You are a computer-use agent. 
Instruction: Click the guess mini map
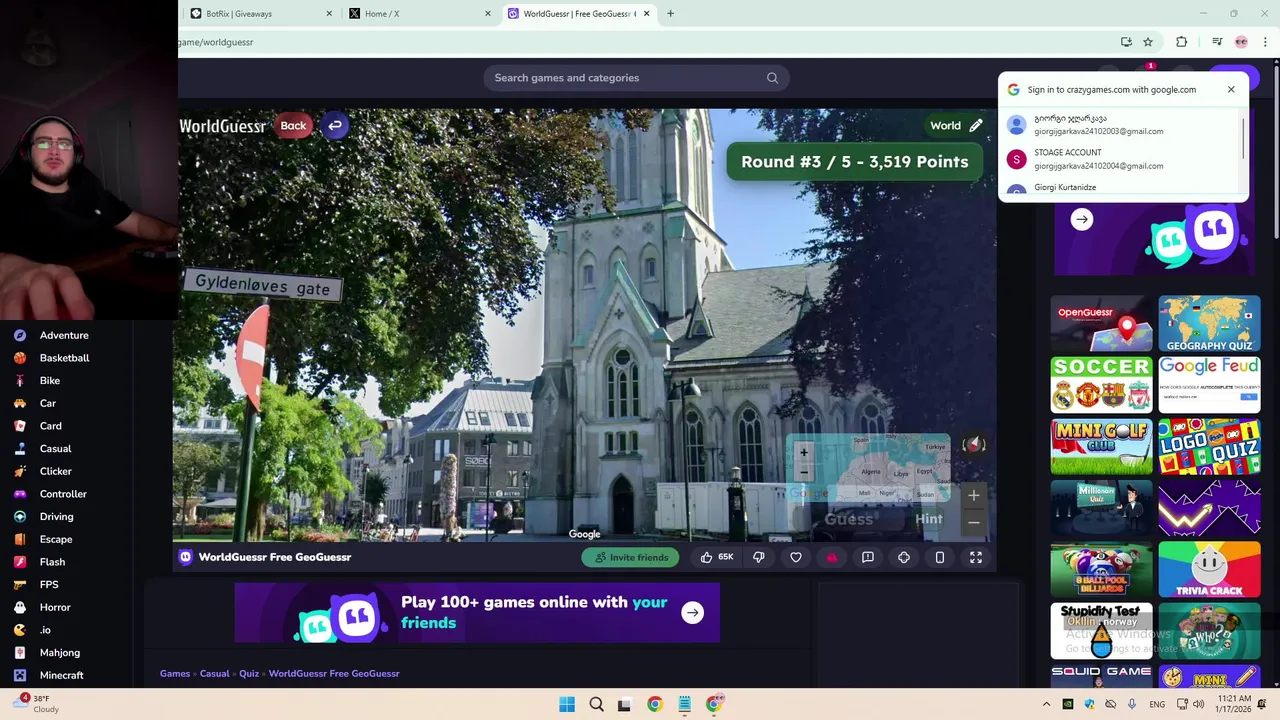point(870,469)
